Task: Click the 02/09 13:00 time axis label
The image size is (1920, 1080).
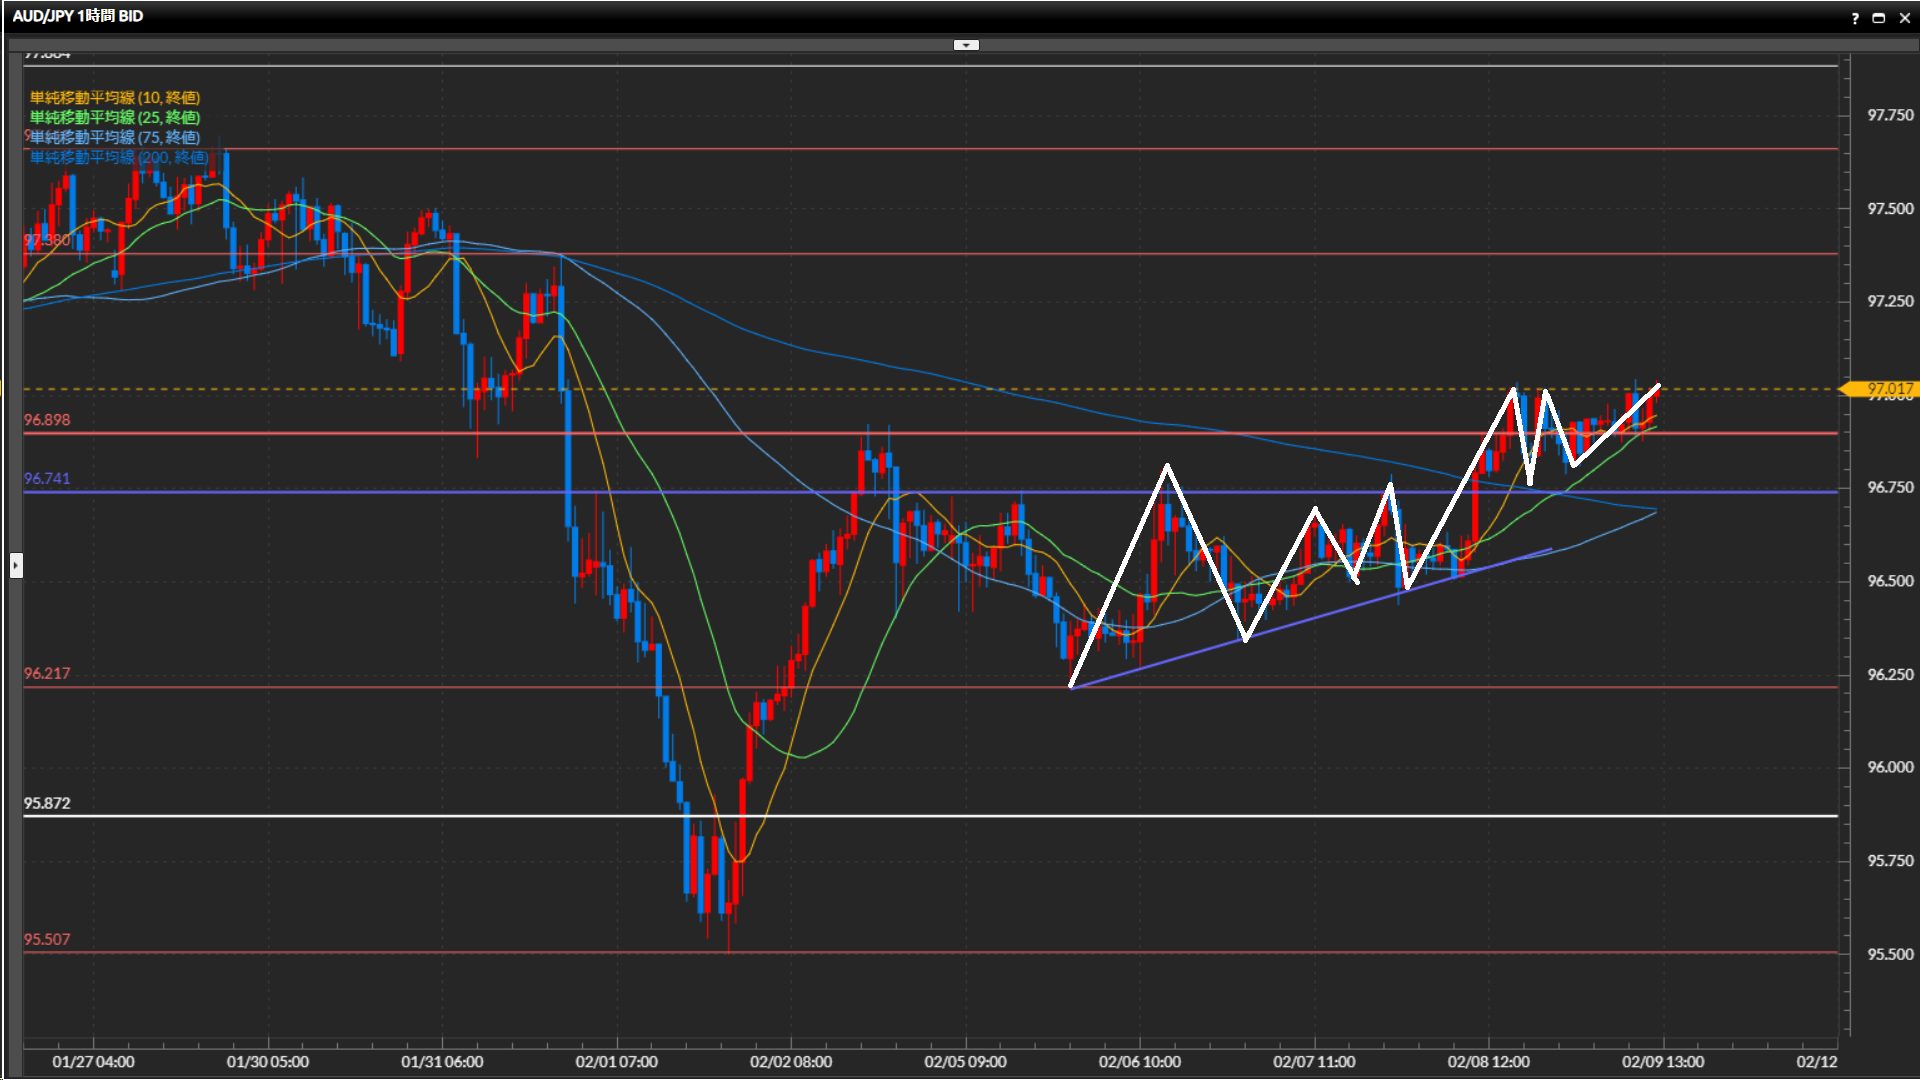Action: [1662, 1061]
